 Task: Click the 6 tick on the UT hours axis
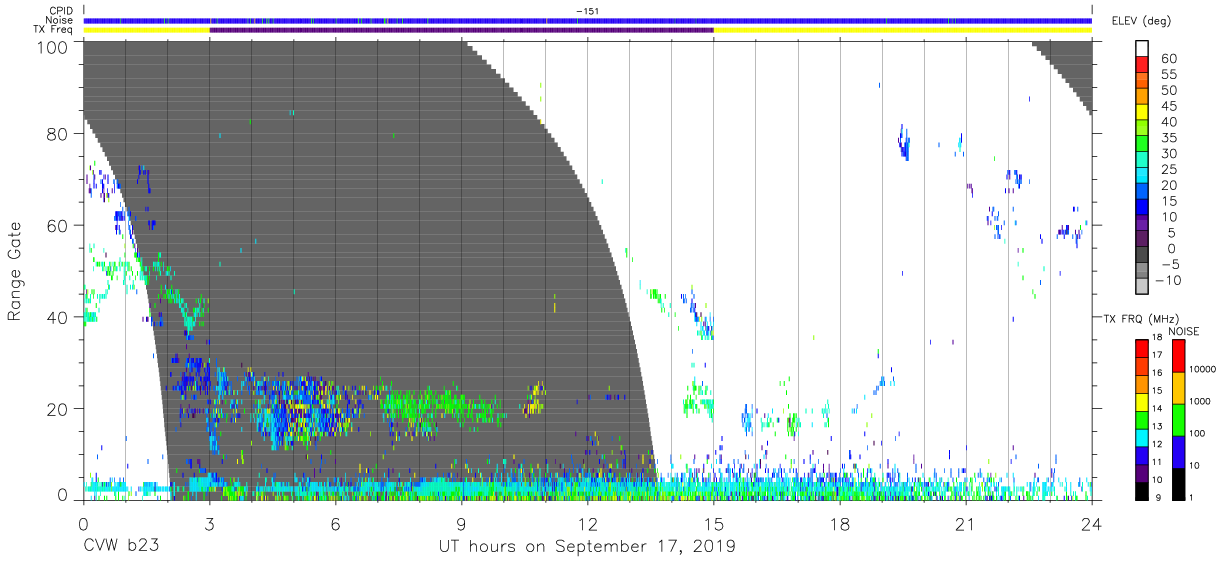pos(335,523)
